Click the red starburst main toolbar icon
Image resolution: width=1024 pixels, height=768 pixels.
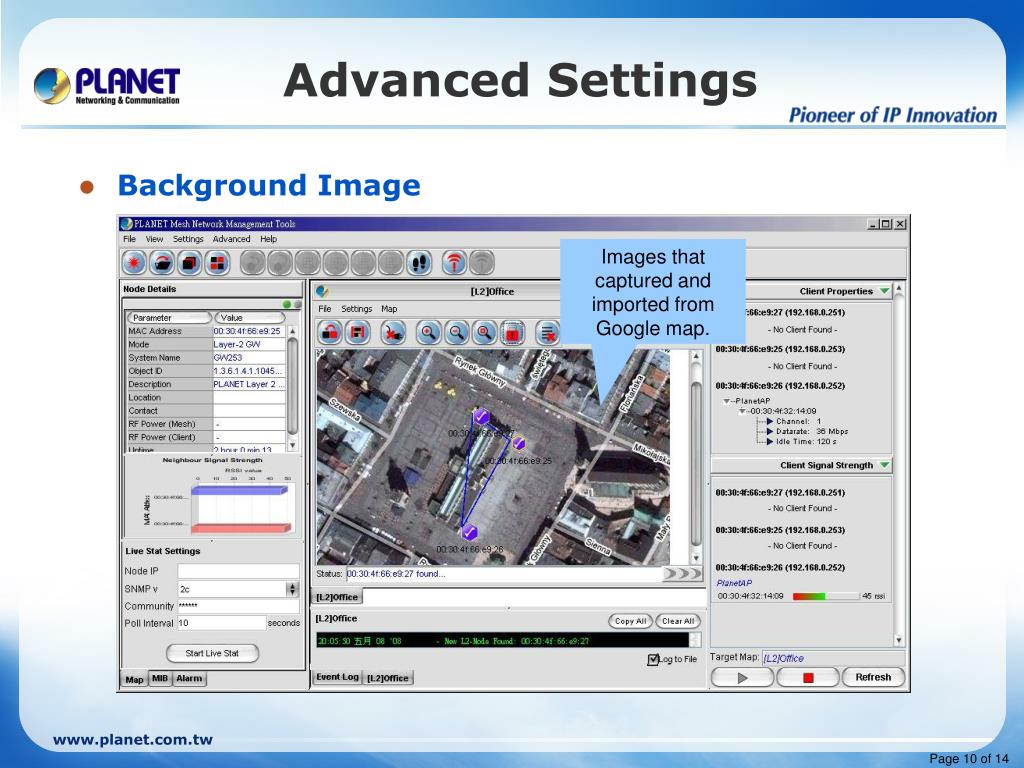[x=135, y=263]
